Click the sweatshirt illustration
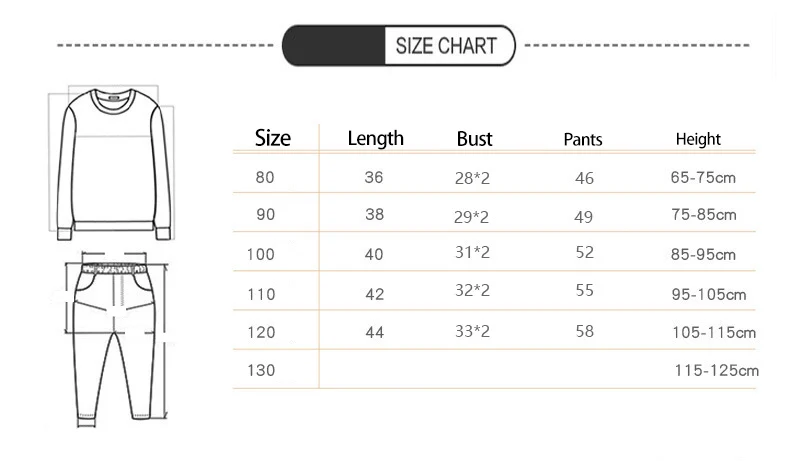The width and height of the screenshot is (800, 461). pos(112,163)
